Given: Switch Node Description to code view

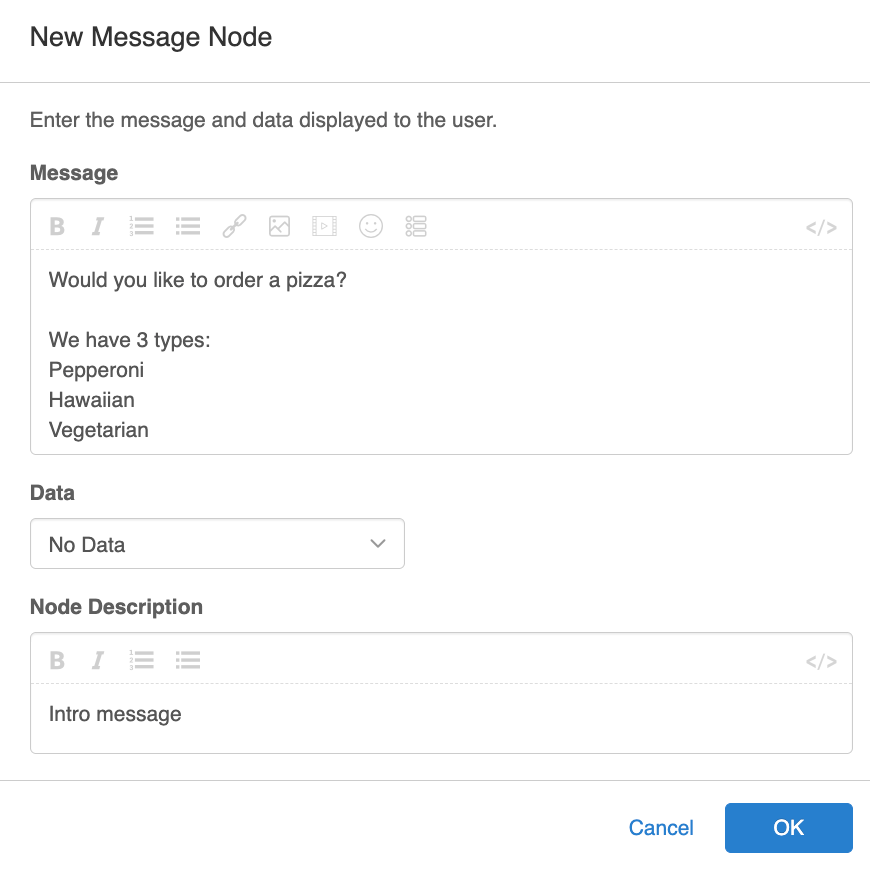Looking at the screenshot, I should [821, 661].
